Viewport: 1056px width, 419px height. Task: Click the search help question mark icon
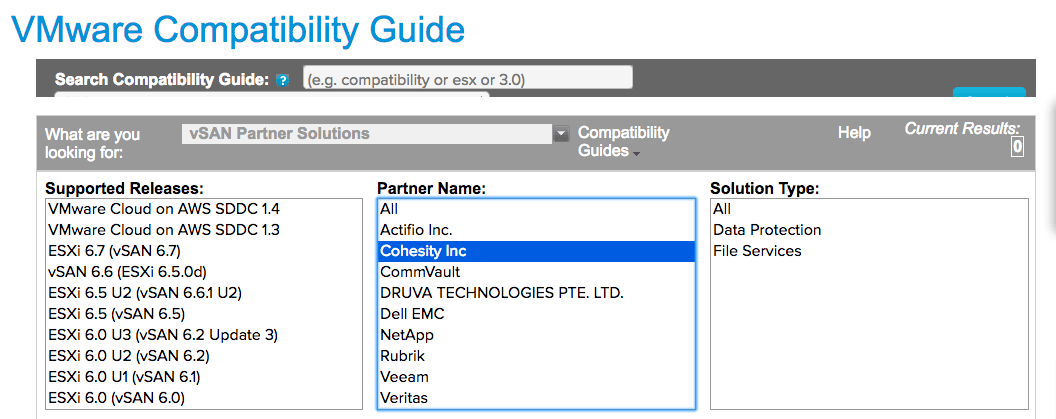(x=283, y=81)
